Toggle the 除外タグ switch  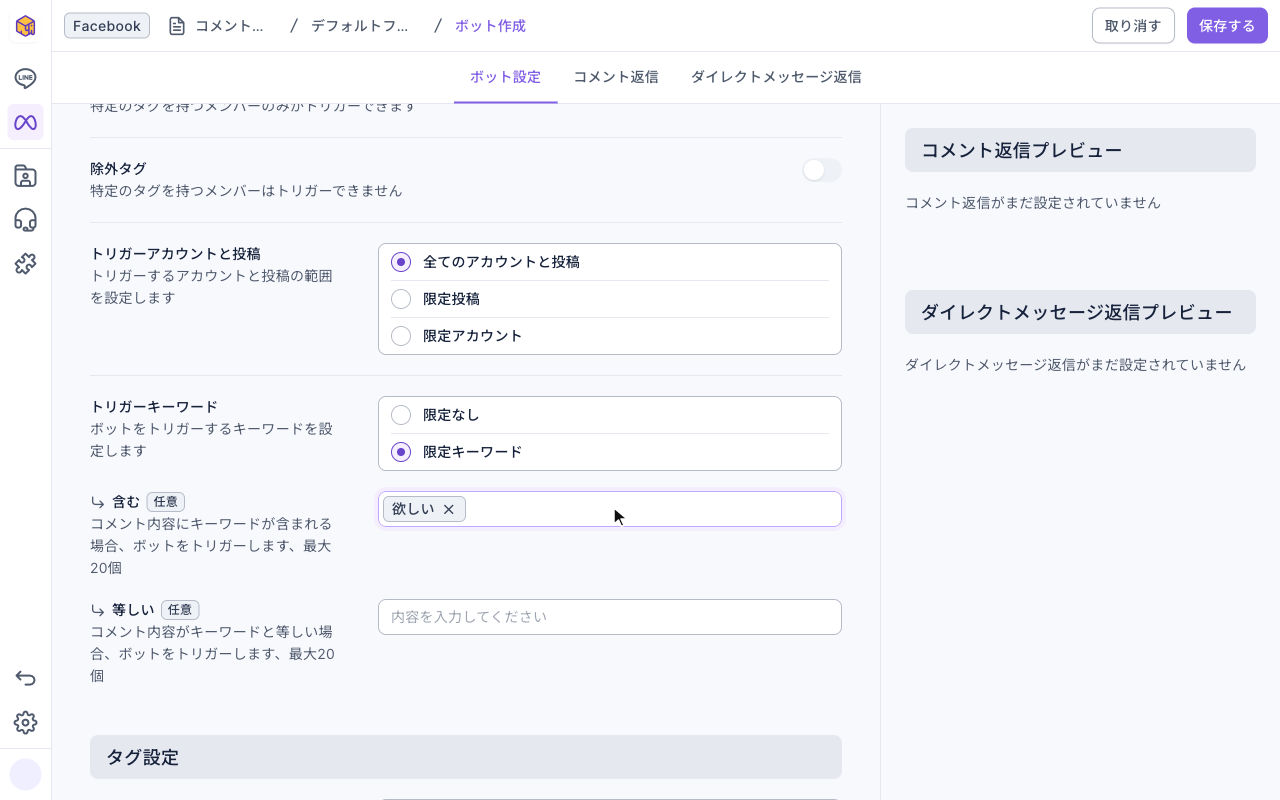point(821,170)
